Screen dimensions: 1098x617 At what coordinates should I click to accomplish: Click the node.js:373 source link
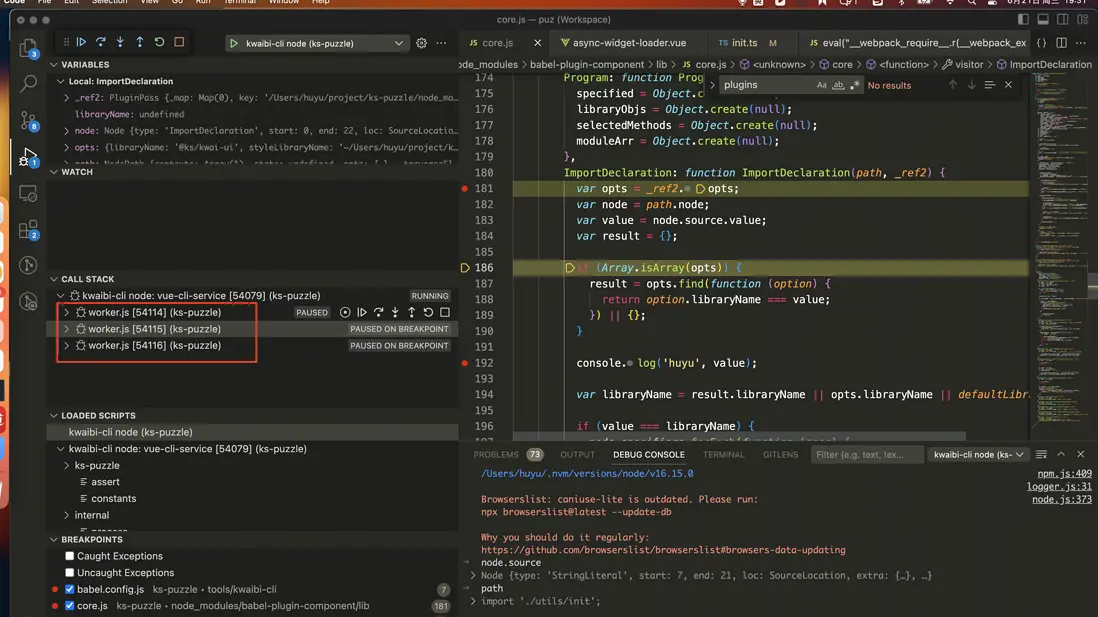(1061, 499)
